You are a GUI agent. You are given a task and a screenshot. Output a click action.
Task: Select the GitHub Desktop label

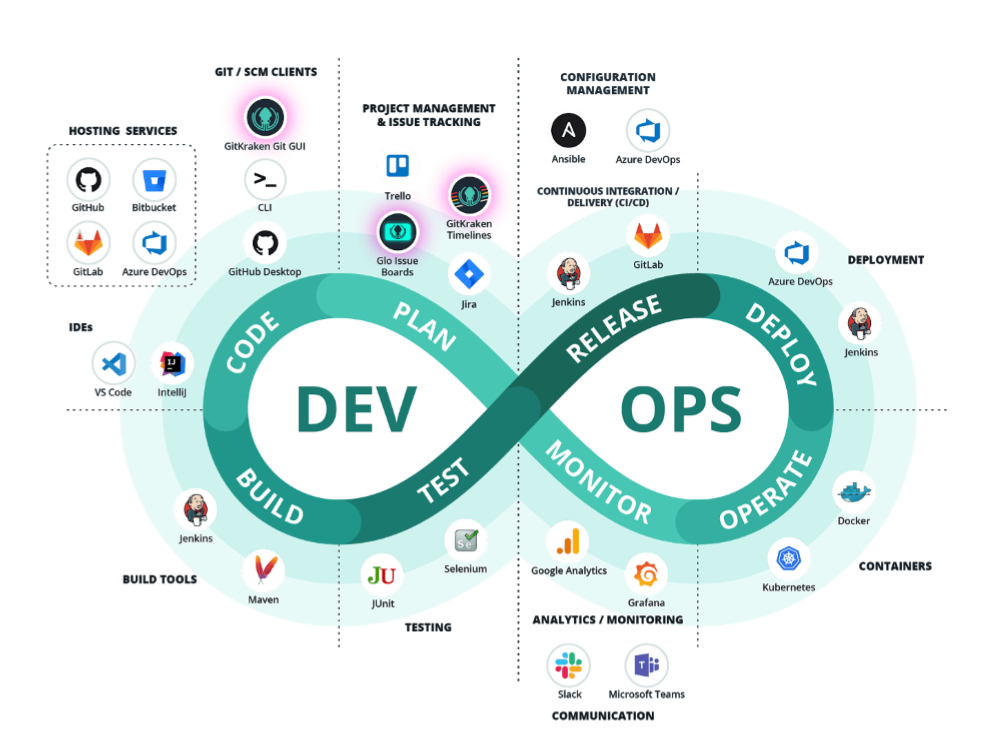pyautogui.click(x=264, y=271)
